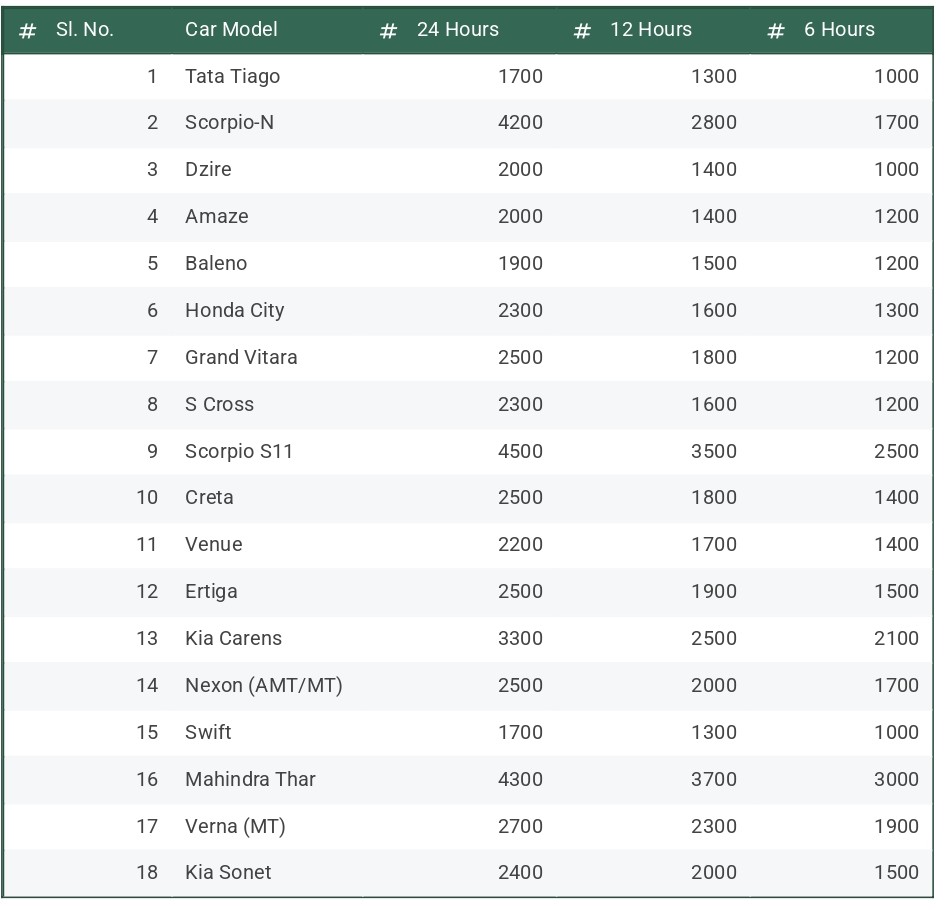The width and height of the screenshot is (950, 913).
Task: Click the hash icon beside 6 Hours
Action: [776, 30]
